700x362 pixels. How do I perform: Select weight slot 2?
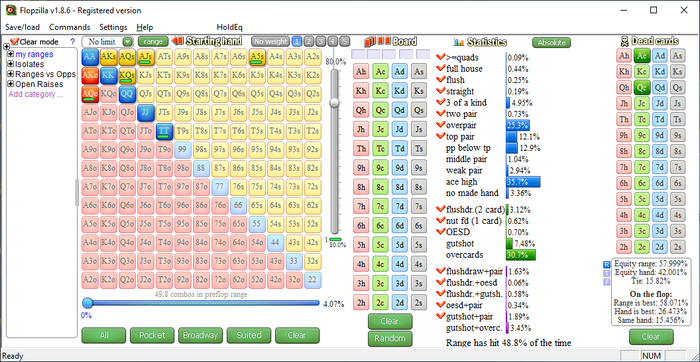309,42
